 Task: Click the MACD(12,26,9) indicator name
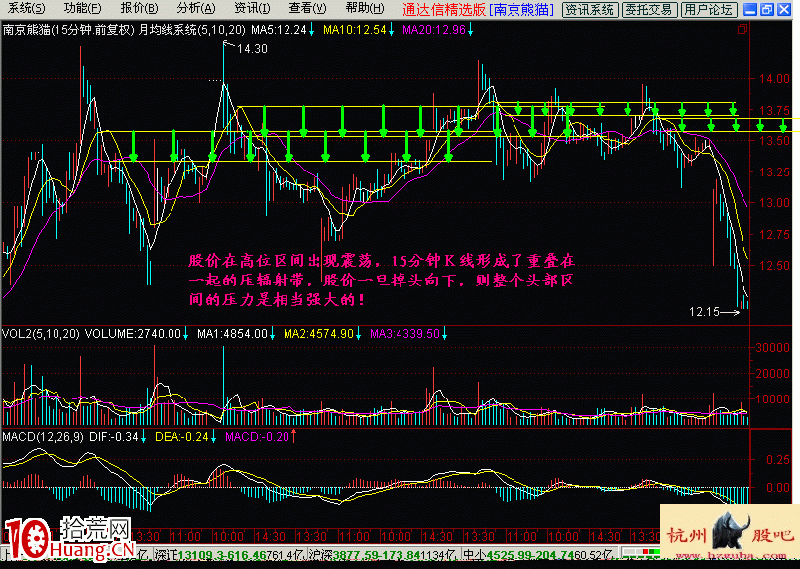tap(43, 437)
